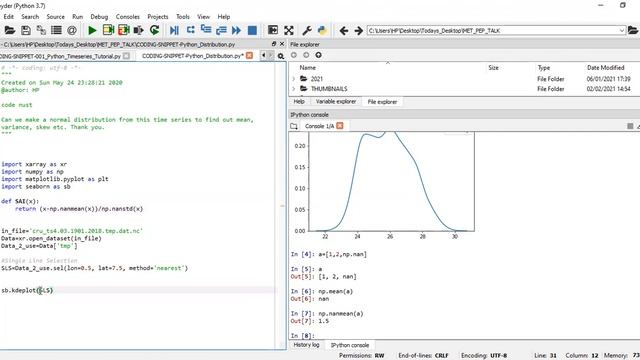640x360 pixels.
Task: Close the Python_Distribution.py tab
Action: pyautogui.click(x=249, y=56)
